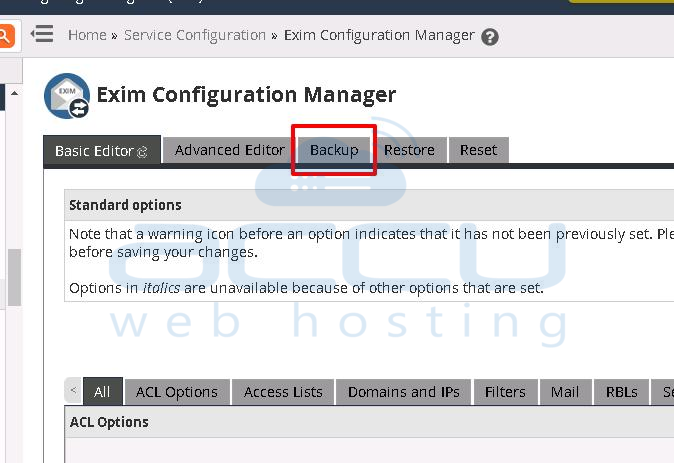Collapse the sidebar with the menu toggle icon
674x463 pixels.
[x=43, y=34]
